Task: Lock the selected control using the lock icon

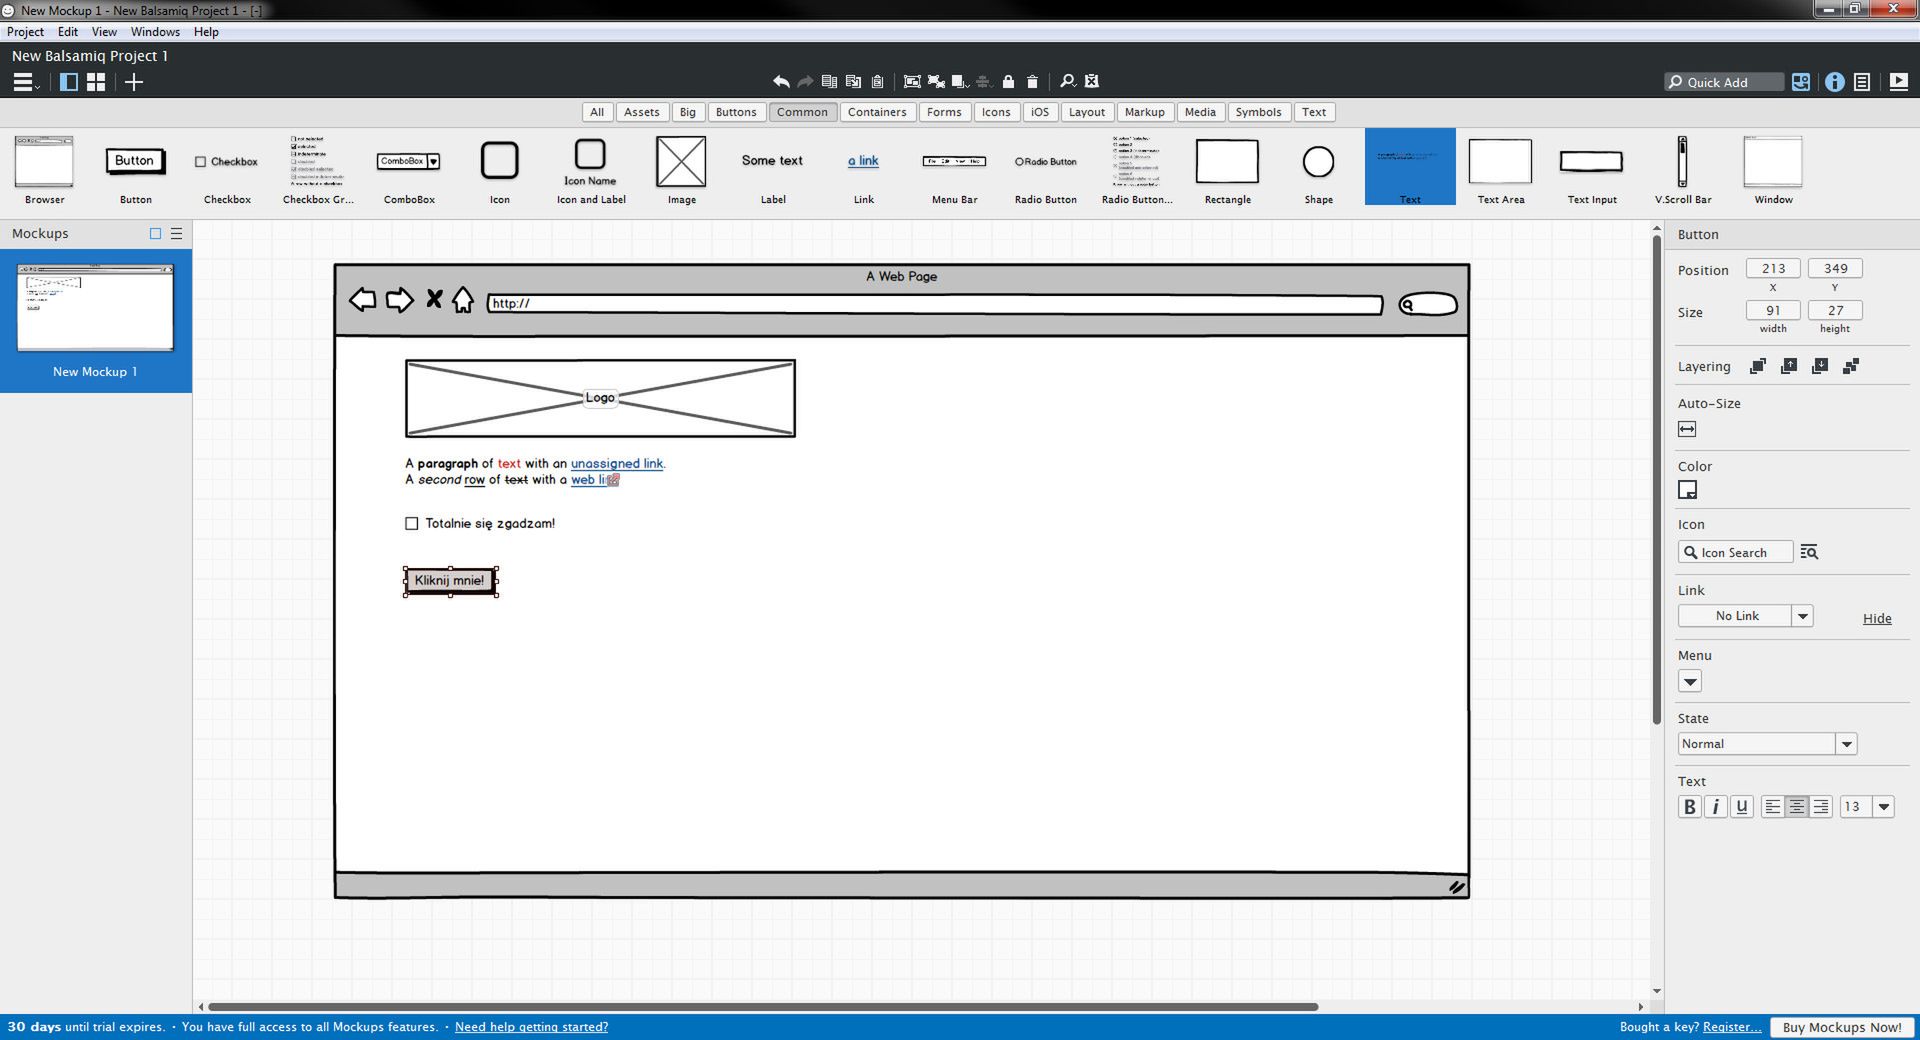Action: (x=1007, y=81)
